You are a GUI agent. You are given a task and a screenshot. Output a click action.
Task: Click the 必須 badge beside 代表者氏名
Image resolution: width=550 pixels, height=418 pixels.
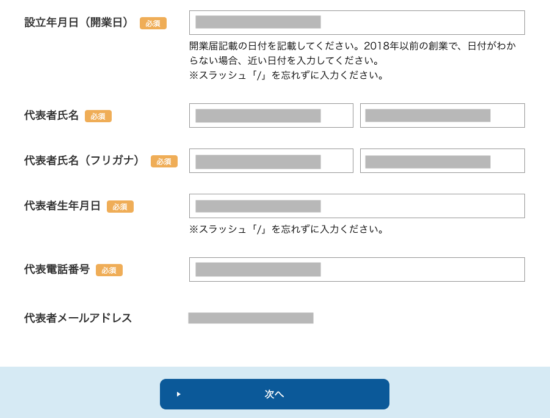98,116
